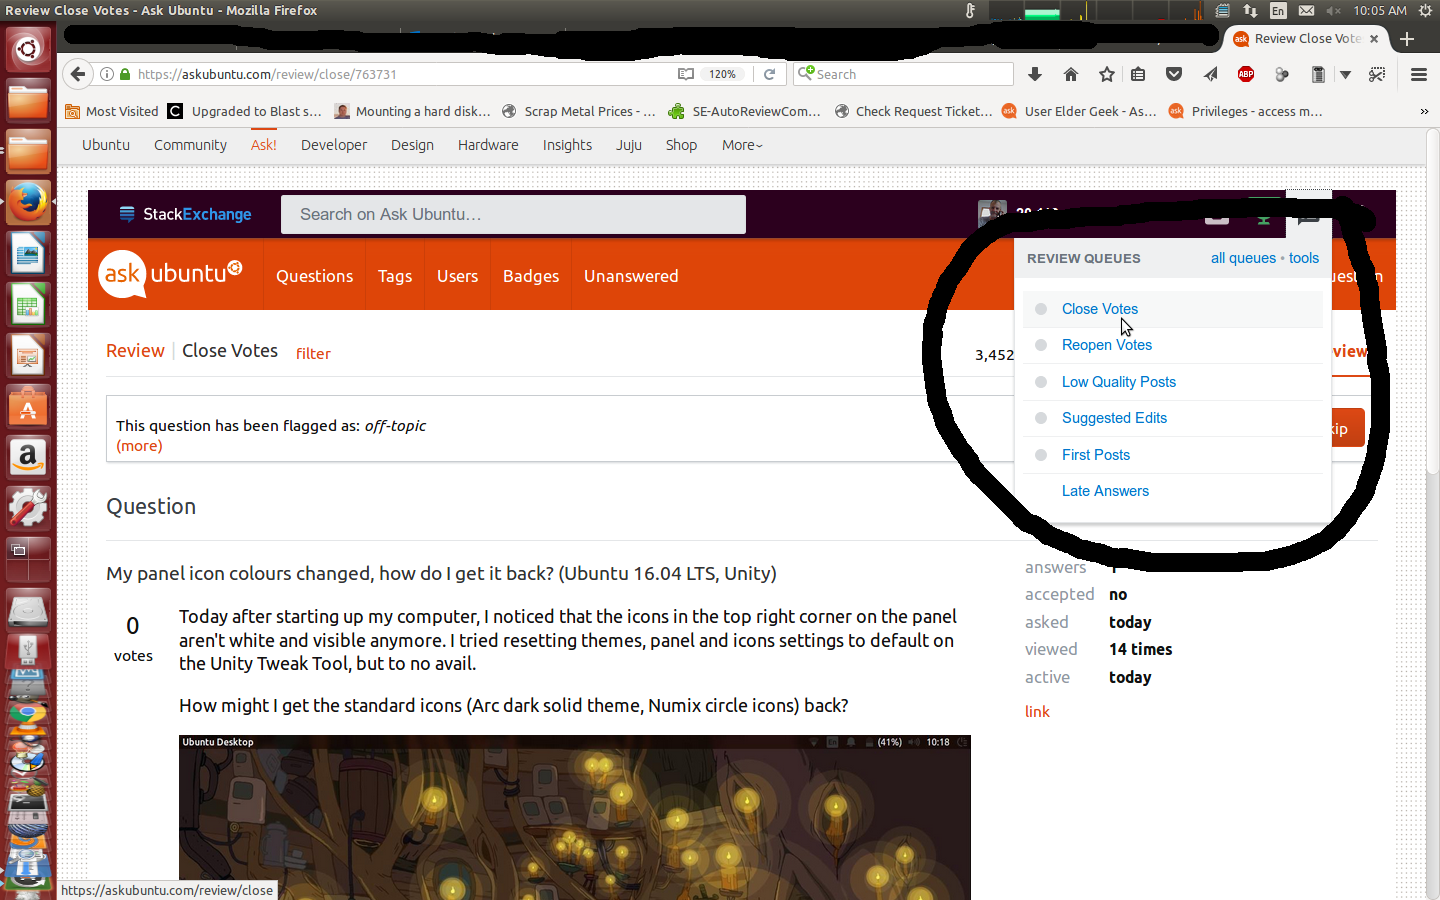Viewport: 1440px width, 900px height.
Task: Open Hardware in the Ubuntu nav bar
Action: (x=488, y=145)
